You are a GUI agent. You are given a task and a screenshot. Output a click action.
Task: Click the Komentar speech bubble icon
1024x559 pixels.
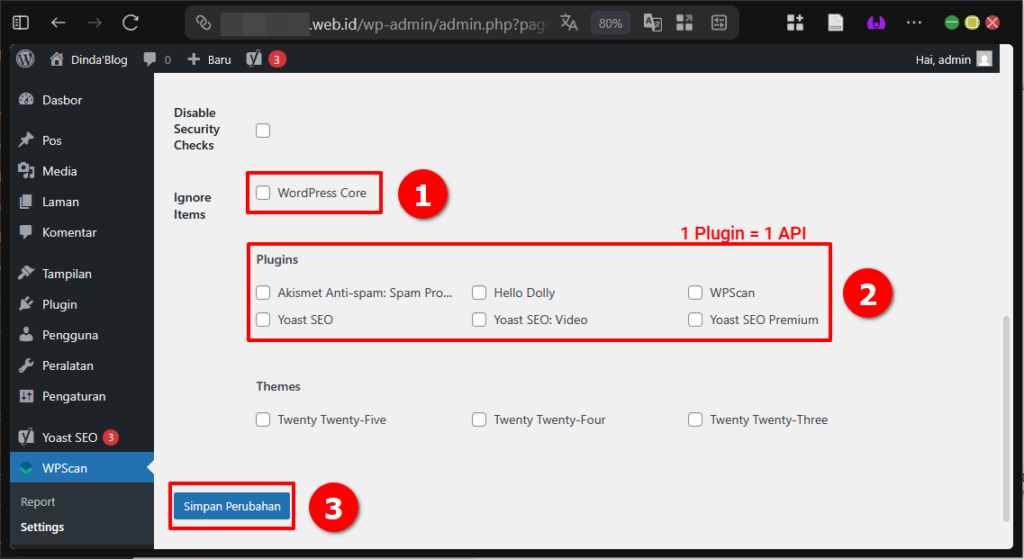coord(26,232)
